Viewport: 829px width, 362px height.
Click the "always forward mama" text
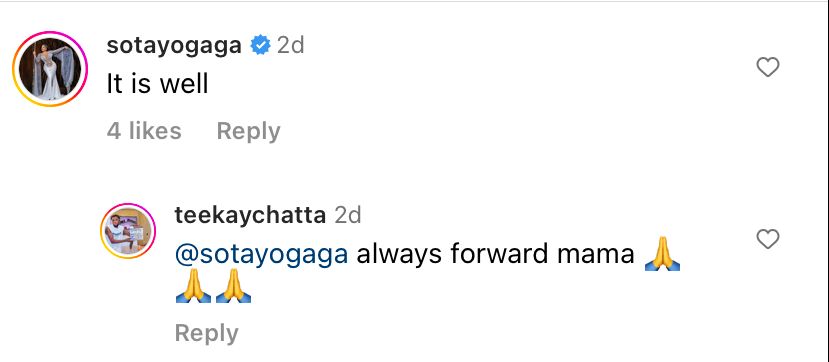click(495, 254)
